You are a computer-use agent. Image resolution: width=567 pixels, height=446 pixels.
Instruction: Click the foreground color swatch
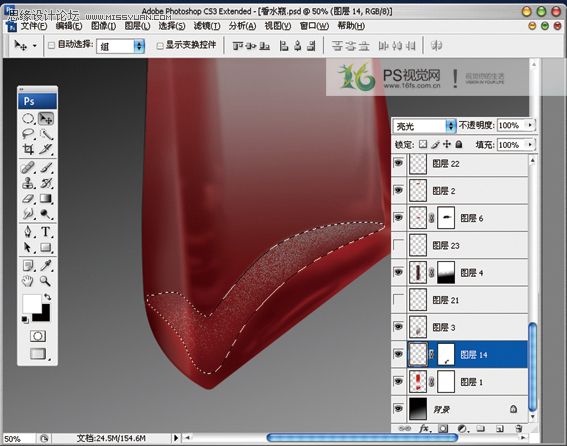(x=31, y=303)
